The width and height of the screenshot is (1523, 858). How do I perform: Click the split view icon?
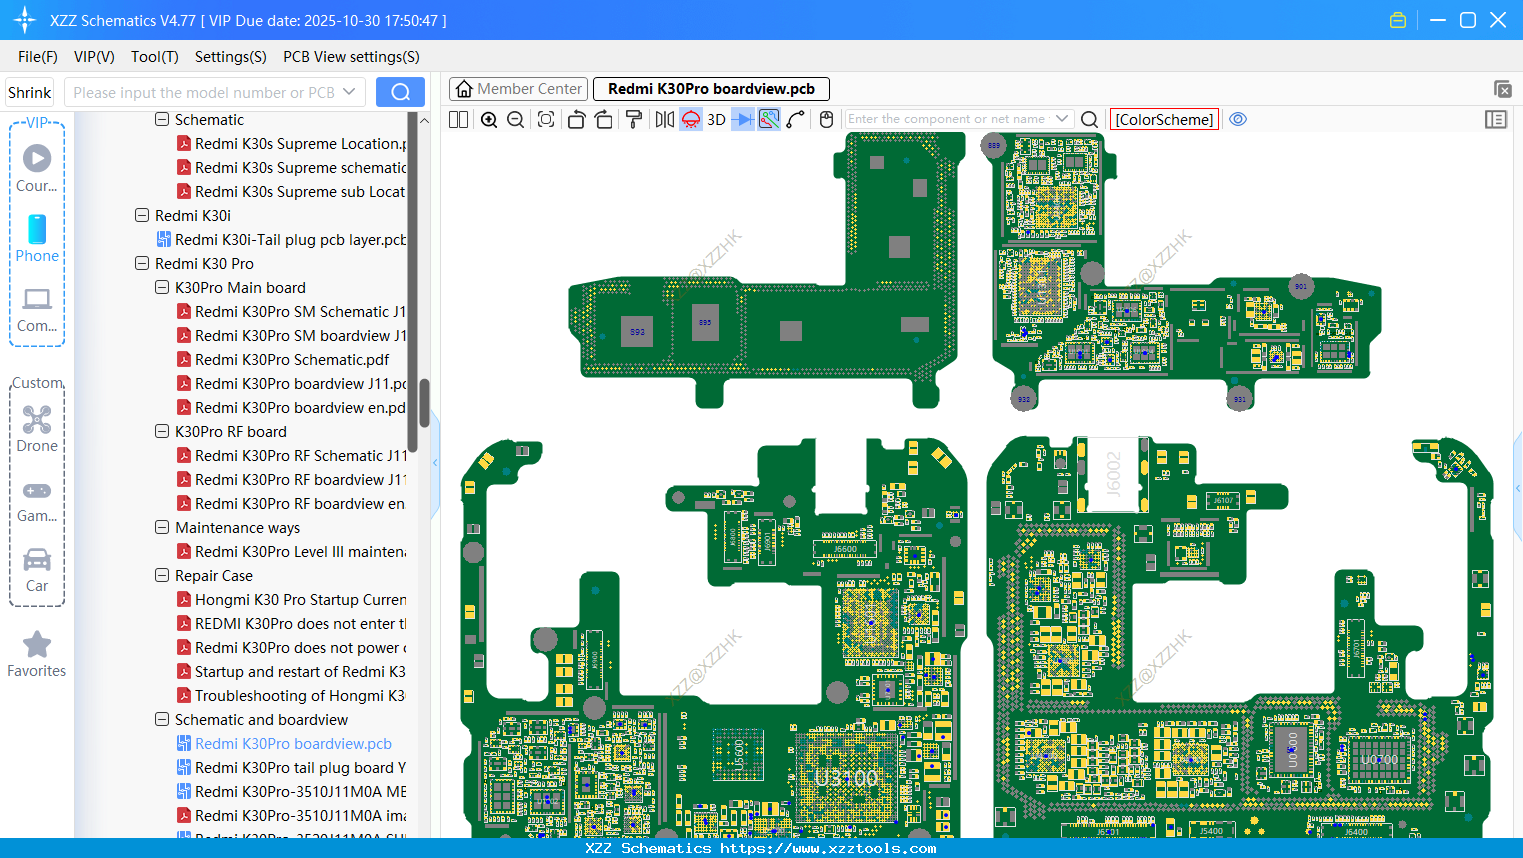pyautogui.click(x=459, y=120)
